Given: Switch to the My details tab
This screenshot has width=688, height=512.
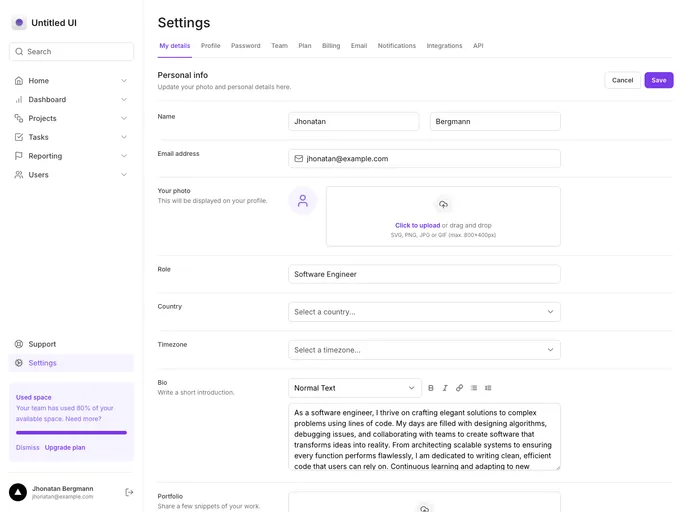Looking at the screenshot, I should pyautogui.click(x=175, y=46).
